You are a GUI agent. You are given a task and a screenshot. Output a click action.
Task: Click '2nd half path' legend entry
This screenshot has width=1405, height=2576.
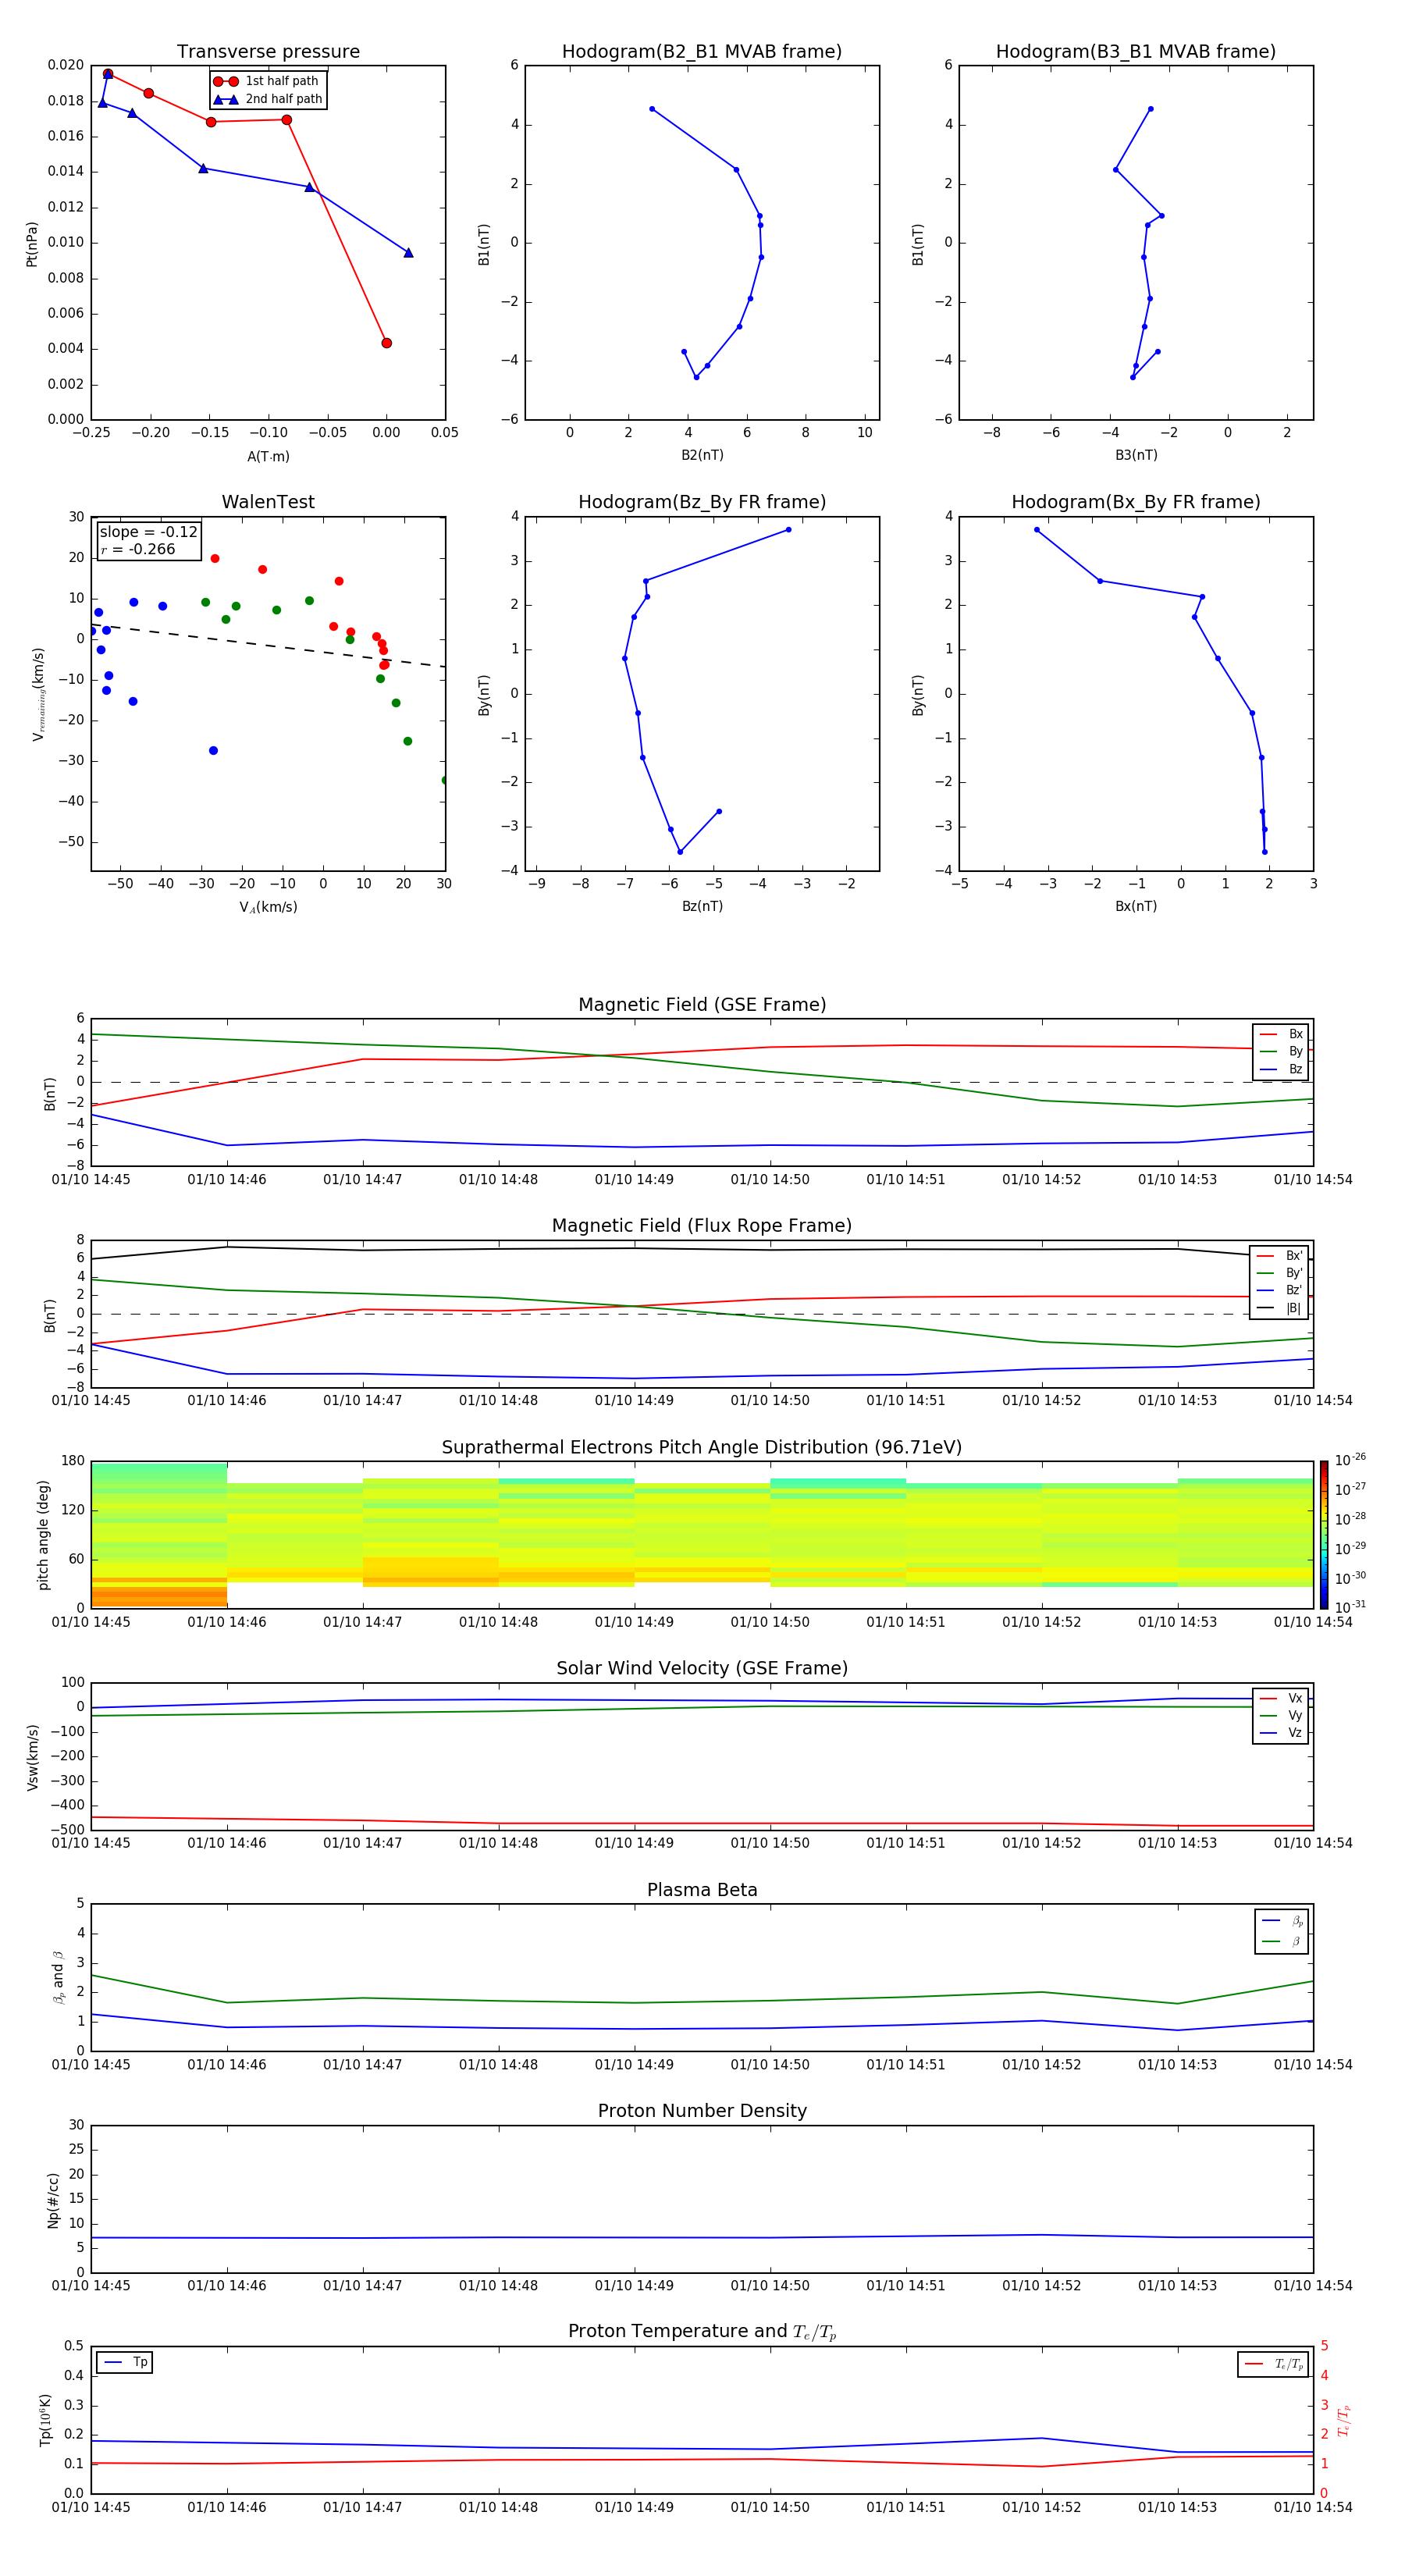click(x=267, y=99)
